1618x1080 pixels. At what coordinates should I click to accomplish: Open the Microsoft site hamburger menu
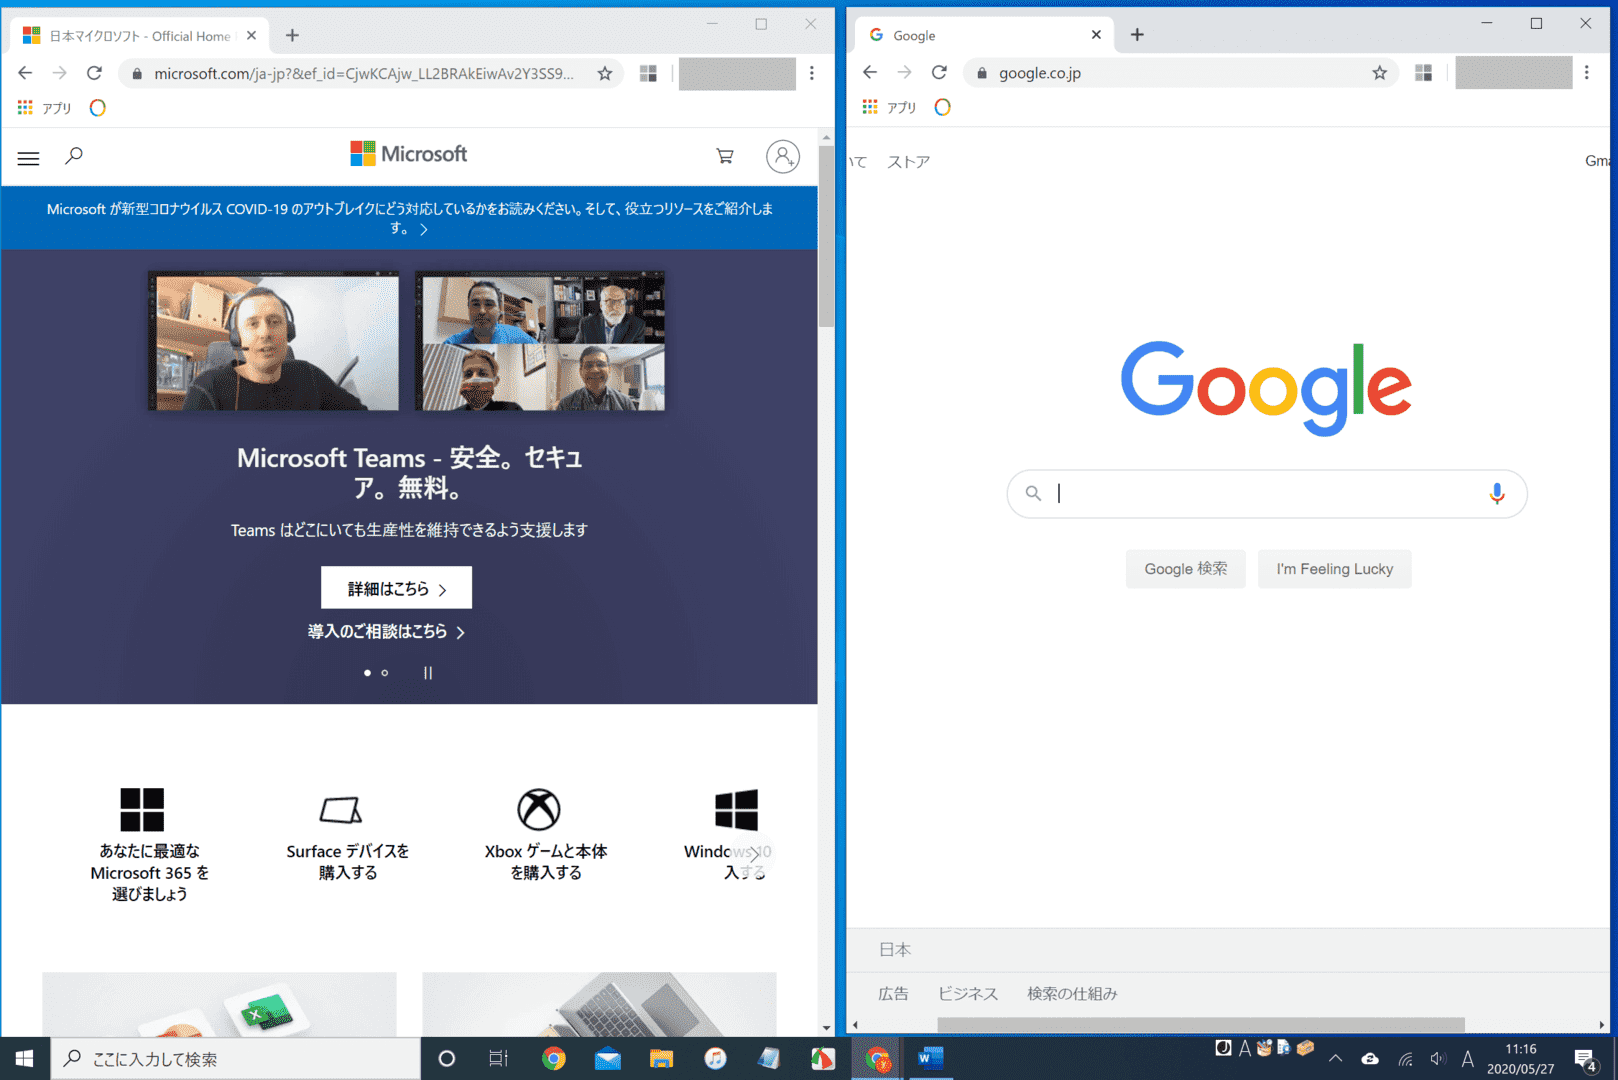coord(28,158)
